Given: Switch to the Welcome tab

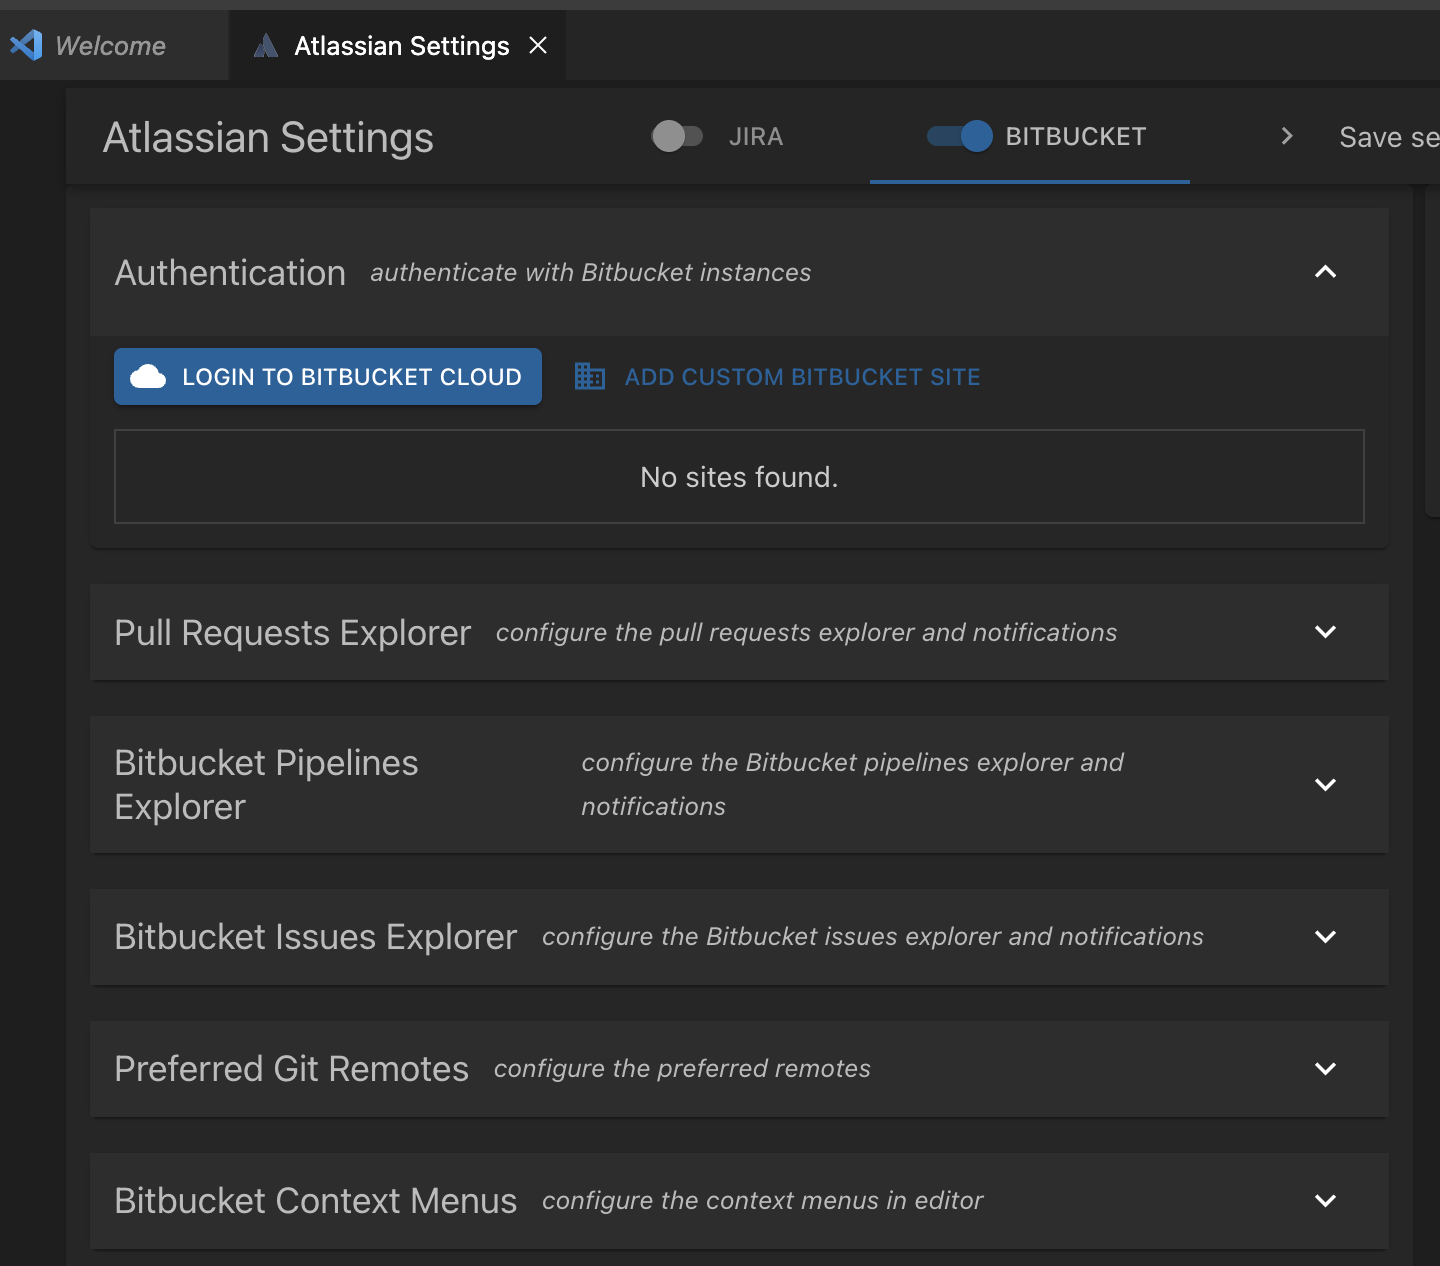Looking at the screenshot, I should [x=110, y=46].
